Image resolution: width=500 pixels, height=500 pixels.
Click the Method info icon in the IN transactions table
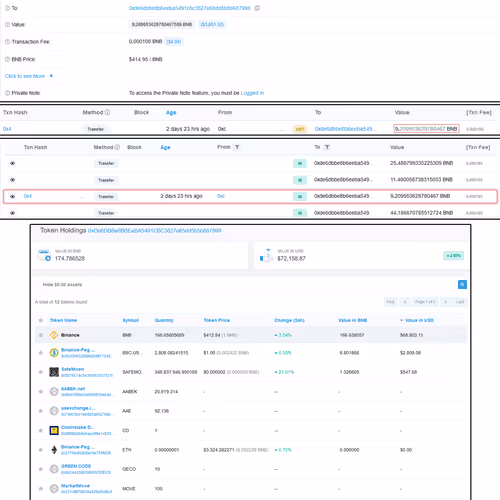117,147
